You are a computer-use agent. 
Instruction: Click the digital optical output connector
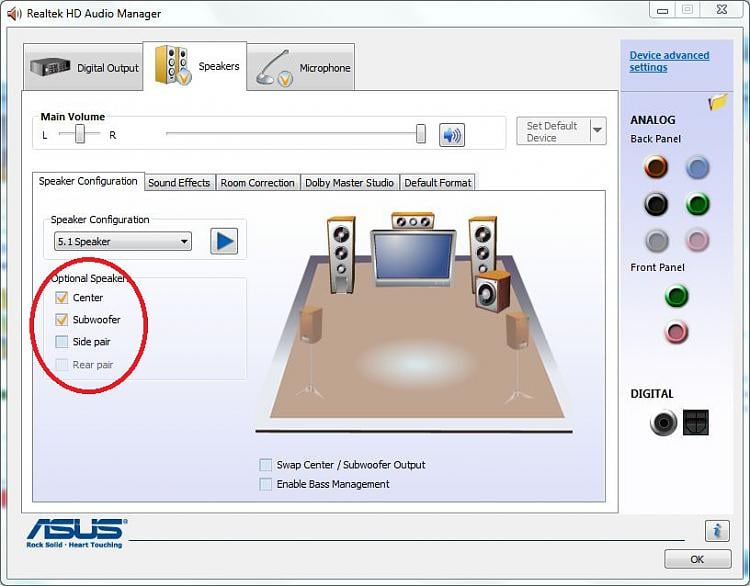pyautogui.click(x=696, y=422)
